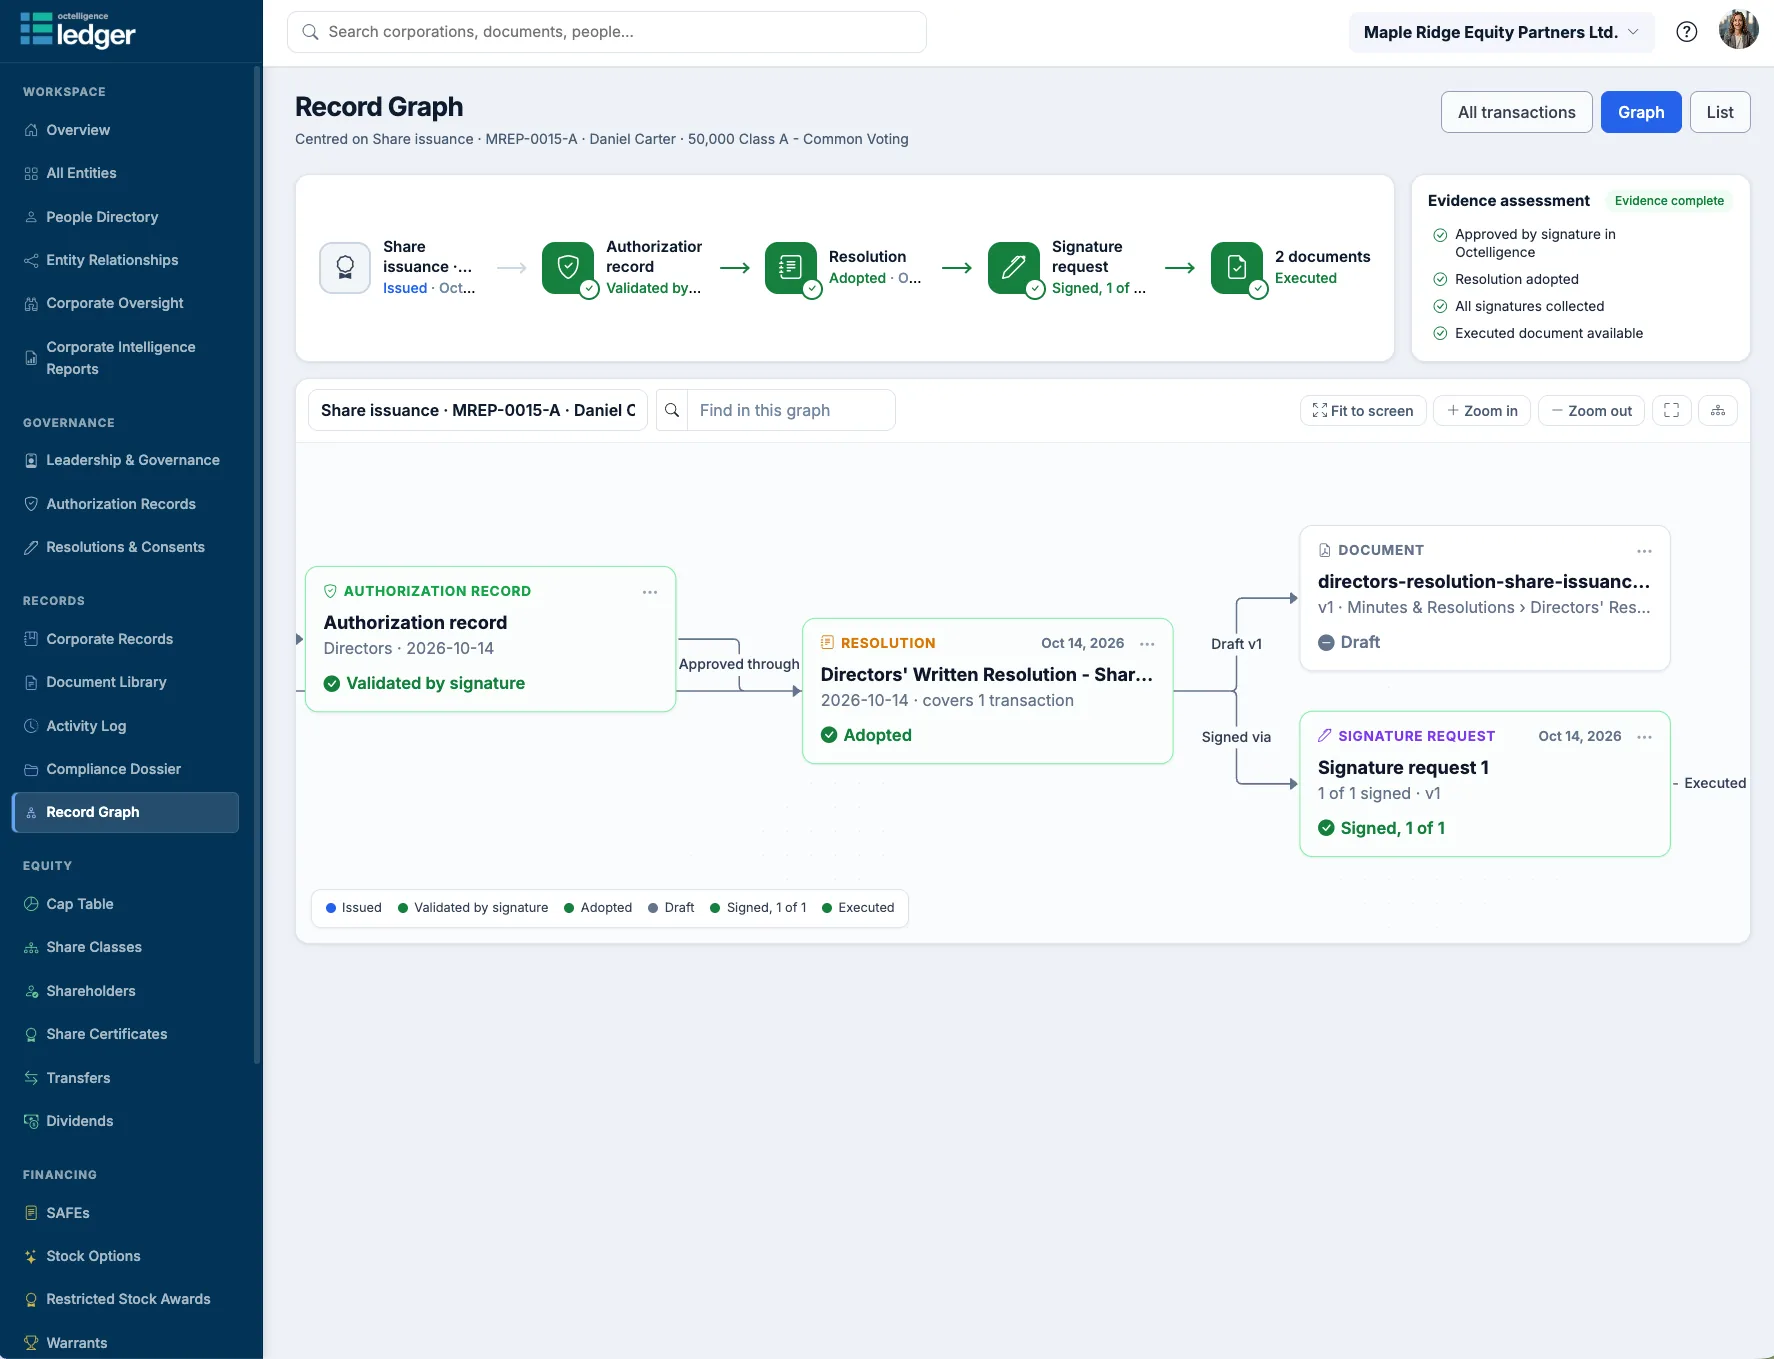The width and height of the screenshot is (1774, 1359).
Task: Focus the global search field
Action: 606,32
